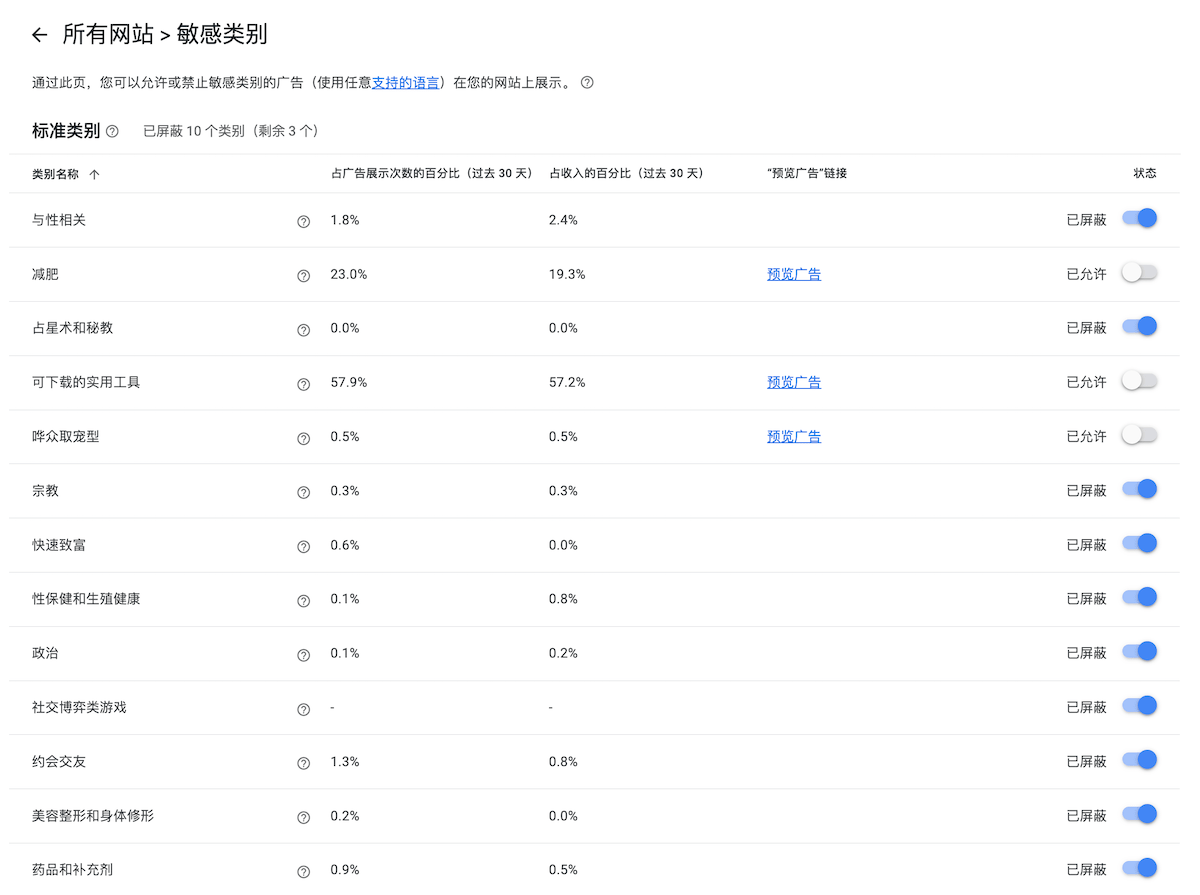Click the back arrow to return to all sites
This screenshot has height=895, width=1200.
39,34
